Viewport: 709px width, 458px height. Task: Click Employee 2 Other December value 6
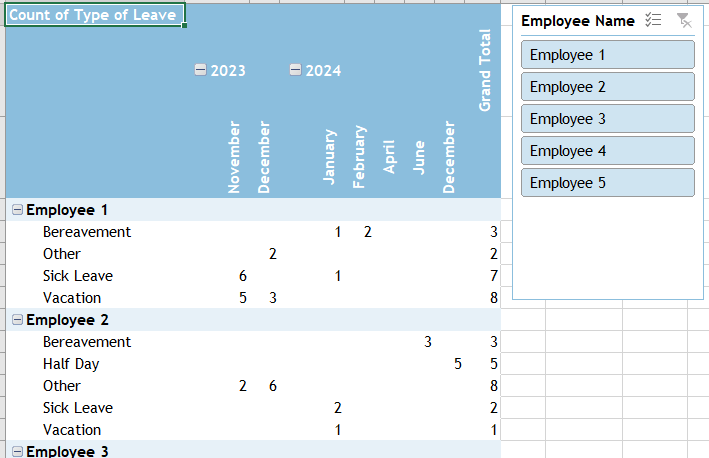click(273, 386)
